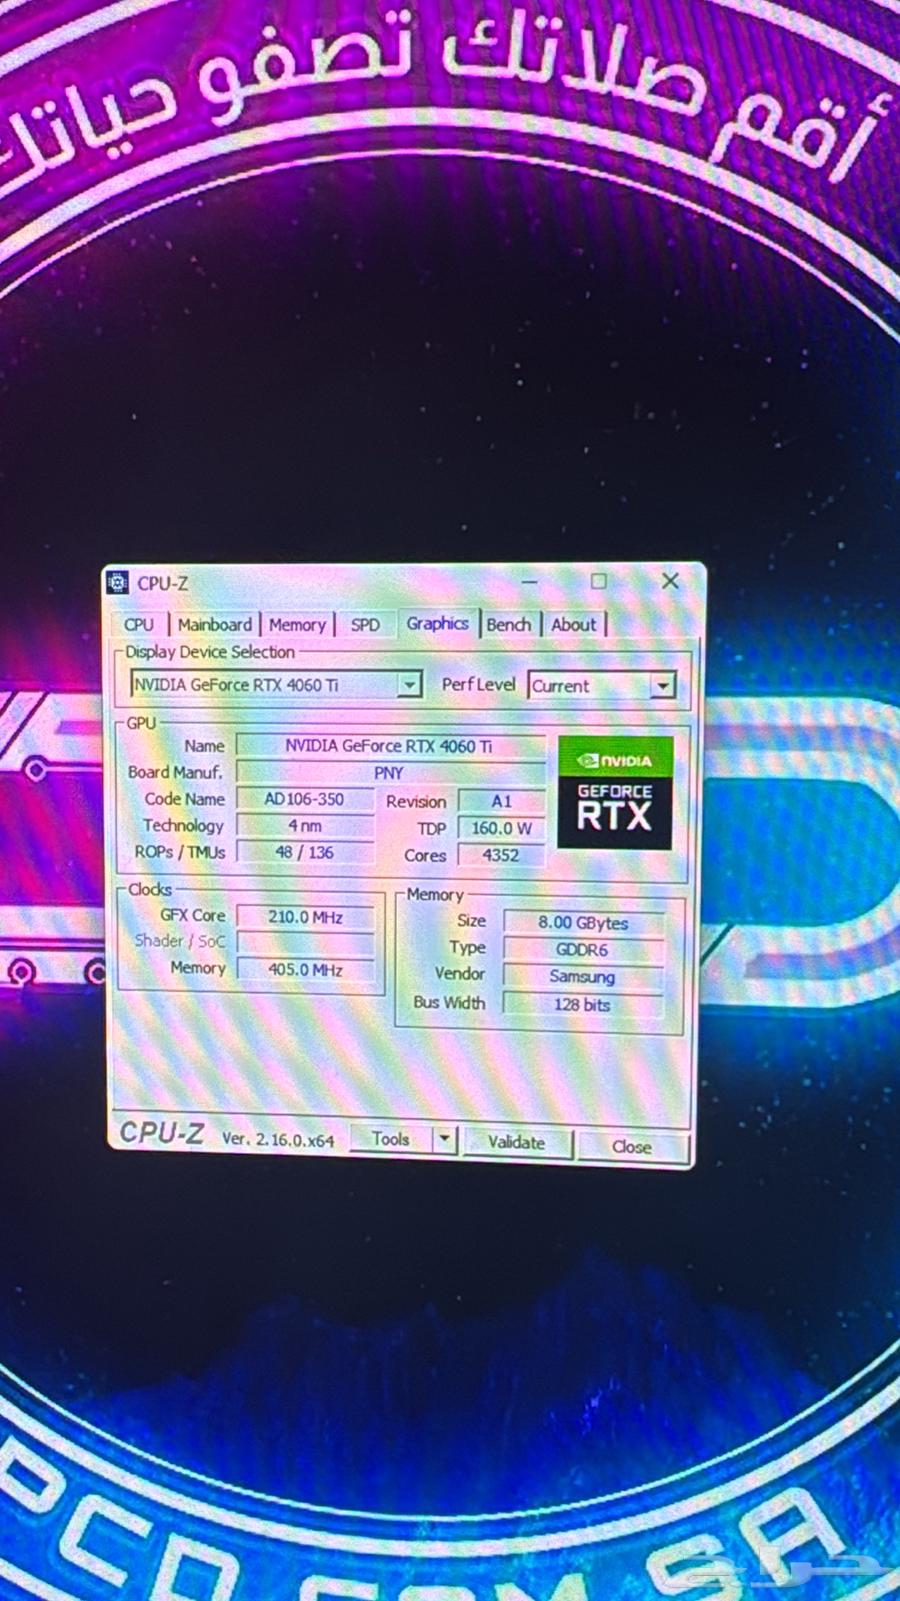Click the ROPs / TMUs value 48 / 136

click(x=305, y=852)
